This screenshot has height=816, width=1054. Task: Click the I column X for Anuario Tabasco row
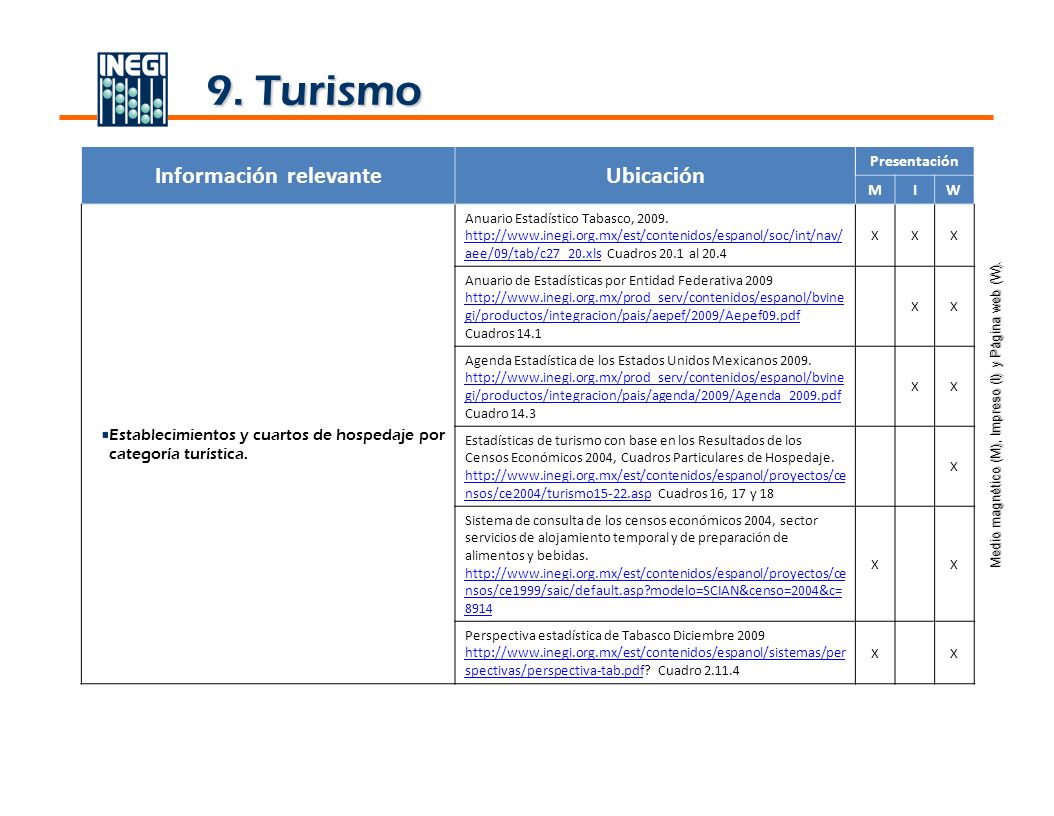click(914, 236)
